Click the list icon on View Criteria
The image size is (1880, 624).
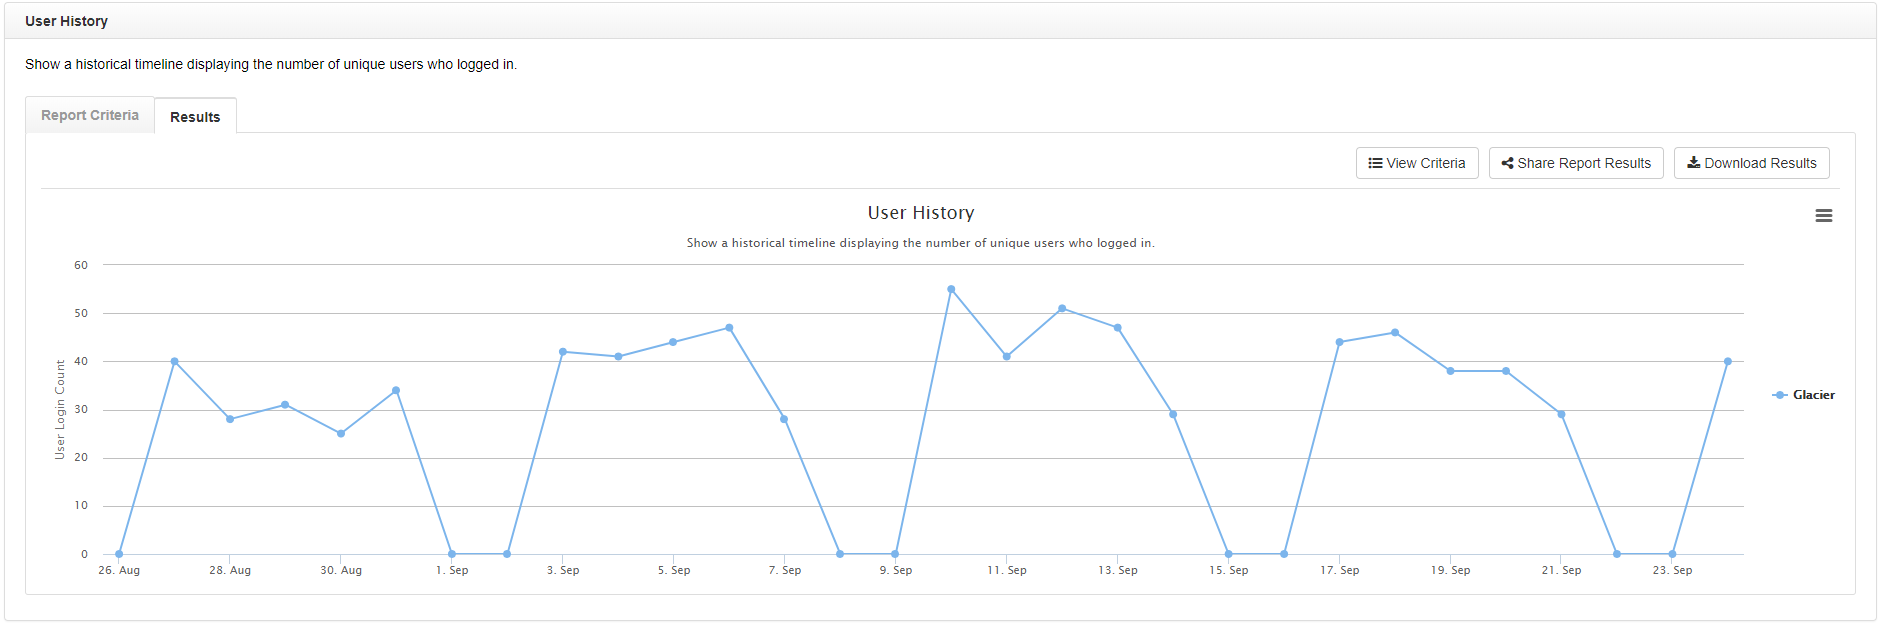pos(1375,163)
